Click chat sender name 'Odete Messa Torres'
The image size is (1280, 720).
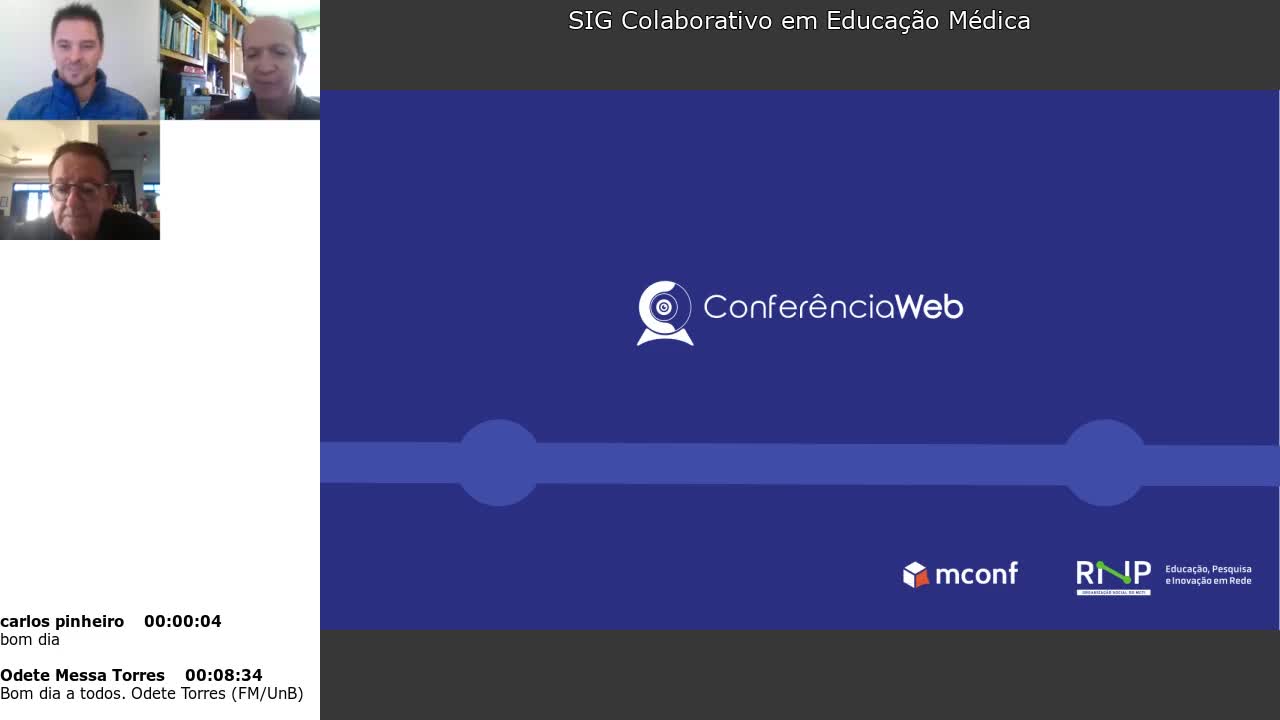[82, 675]
